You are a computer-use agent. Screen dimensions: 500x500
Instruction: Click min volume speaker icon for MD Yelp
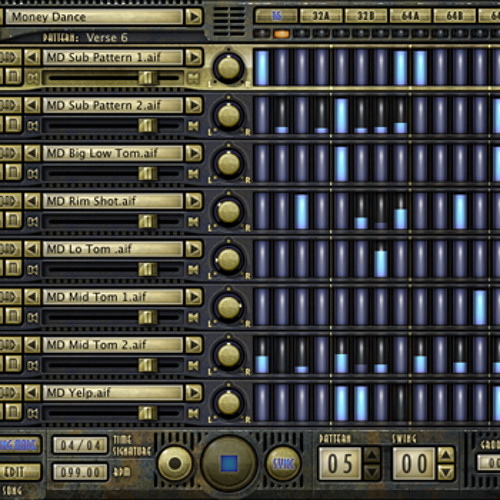(33, 414)
